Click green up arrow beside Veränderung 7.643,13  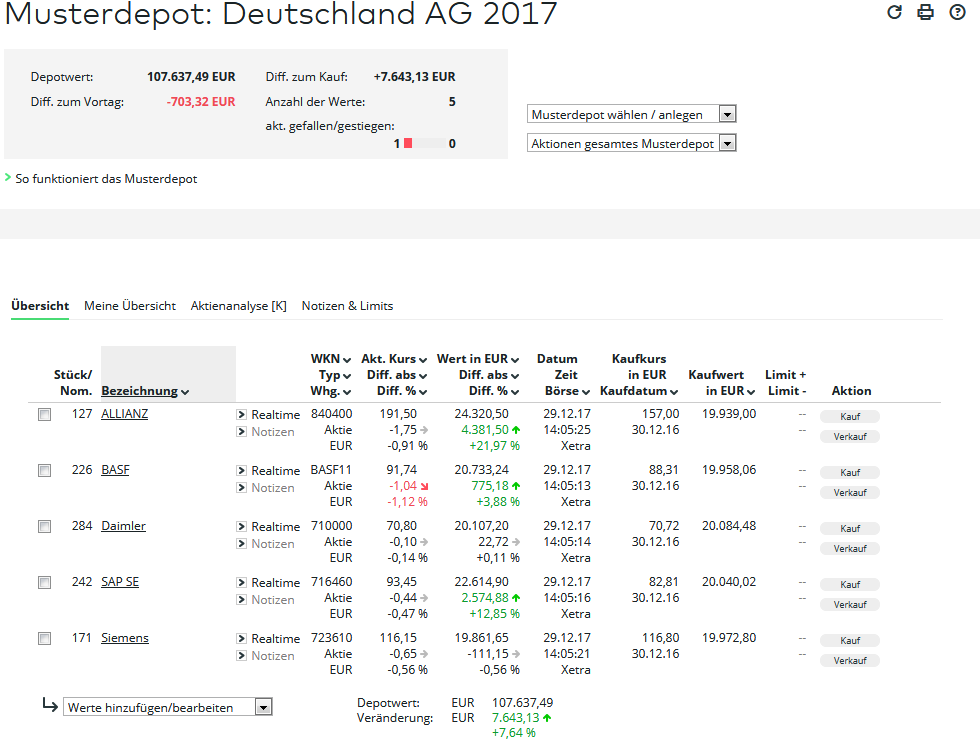(547, 718)
